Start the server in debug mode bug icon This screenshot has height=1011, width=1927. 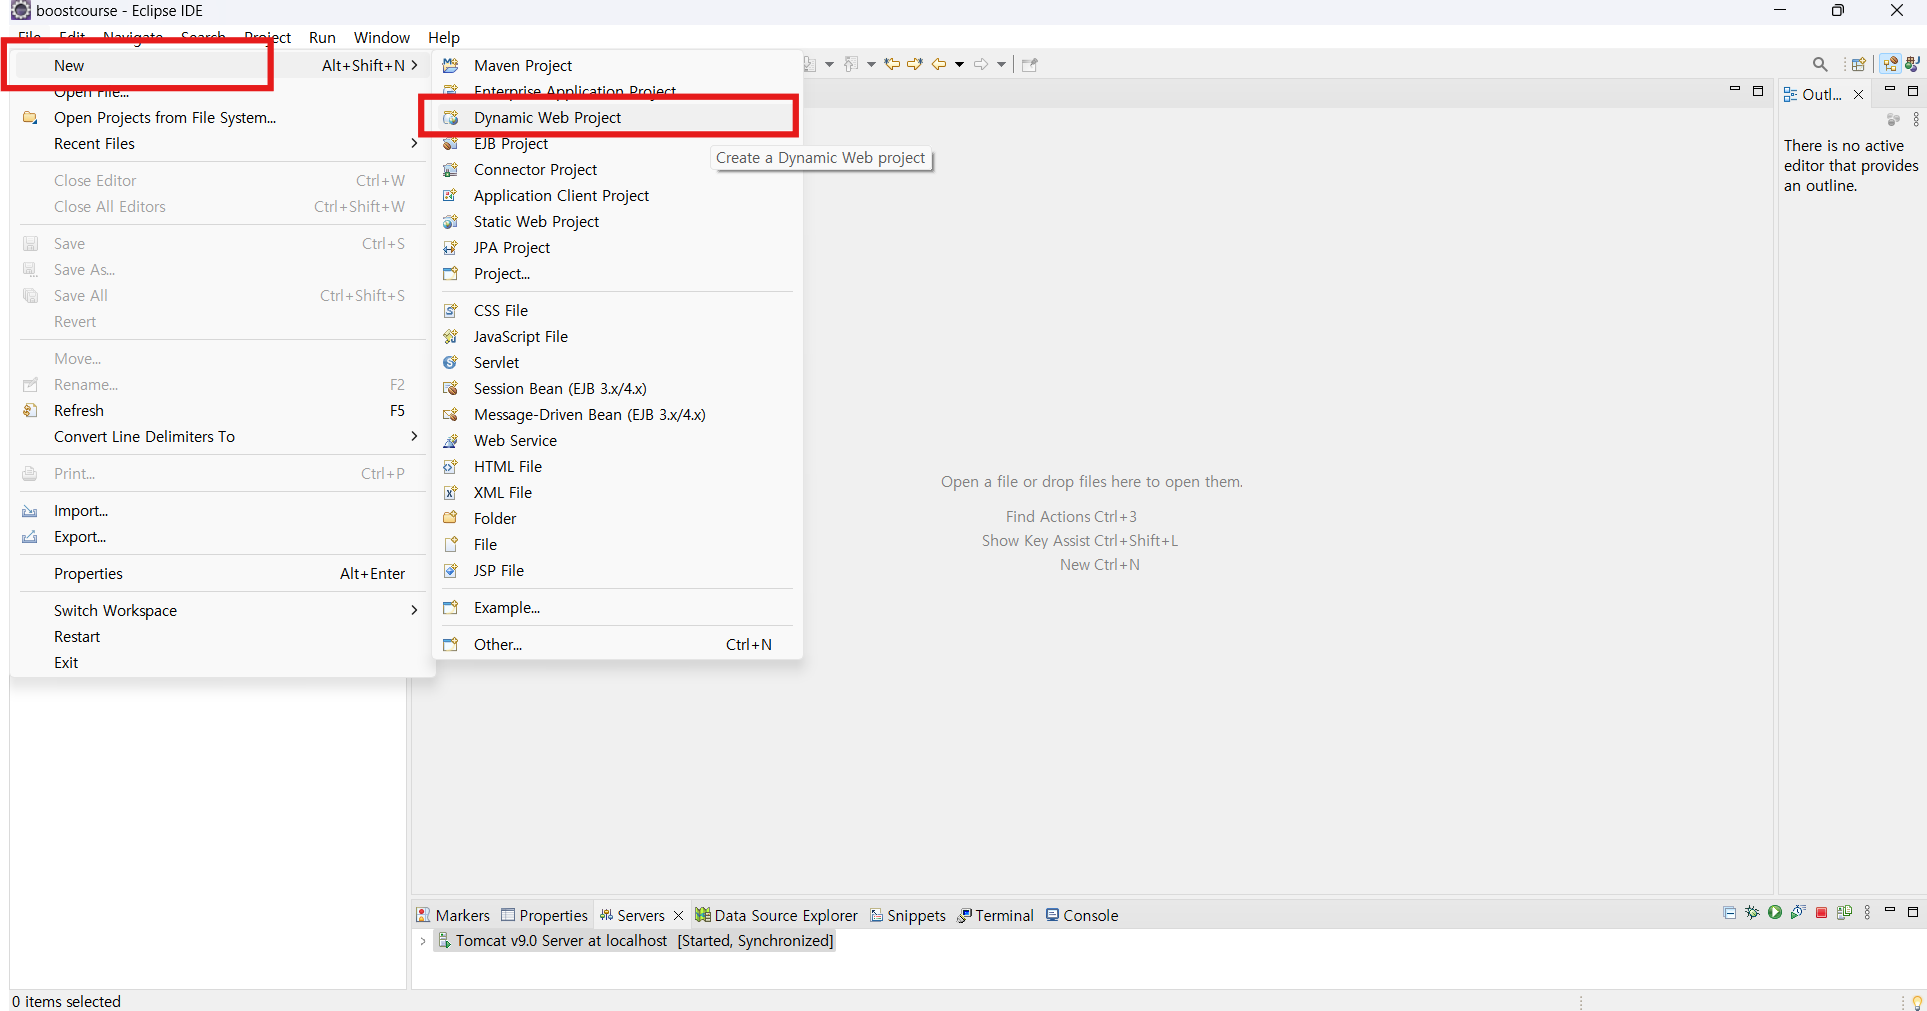tap(1752, 913)
